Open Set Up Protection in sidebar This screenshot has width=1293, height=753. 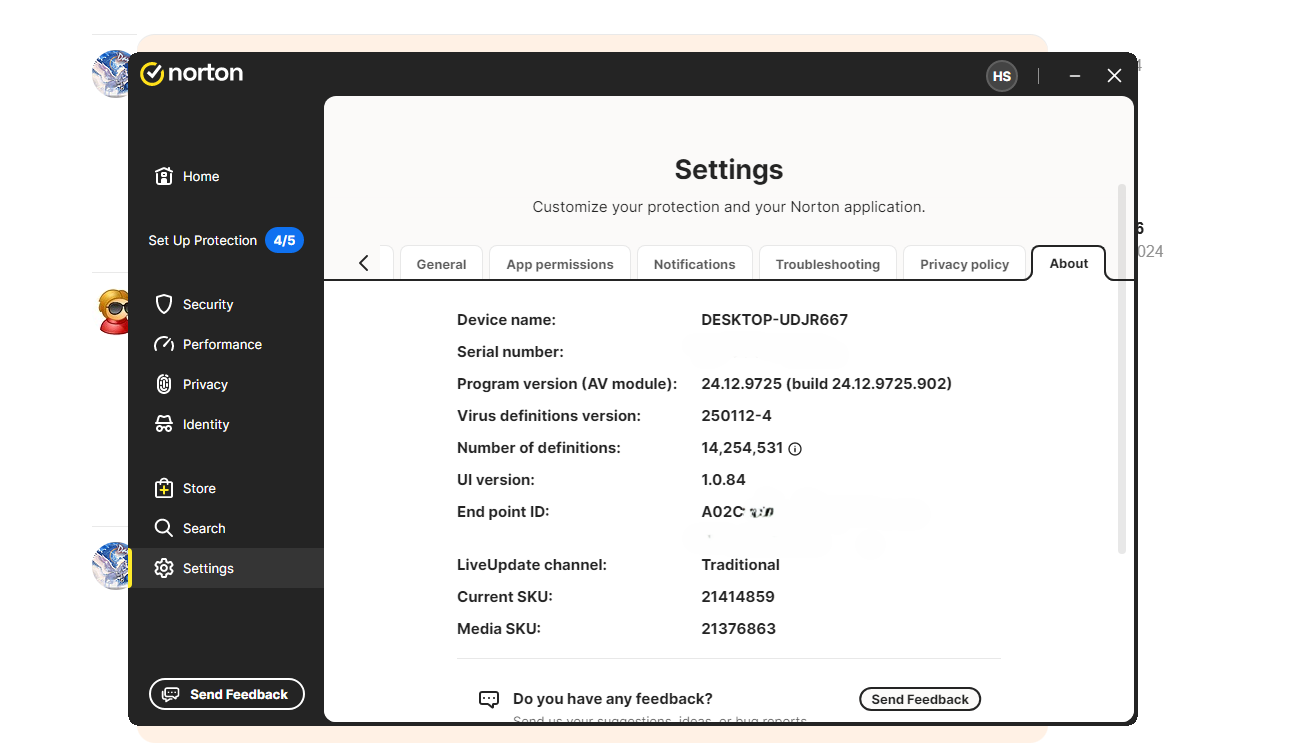(202, 240)
